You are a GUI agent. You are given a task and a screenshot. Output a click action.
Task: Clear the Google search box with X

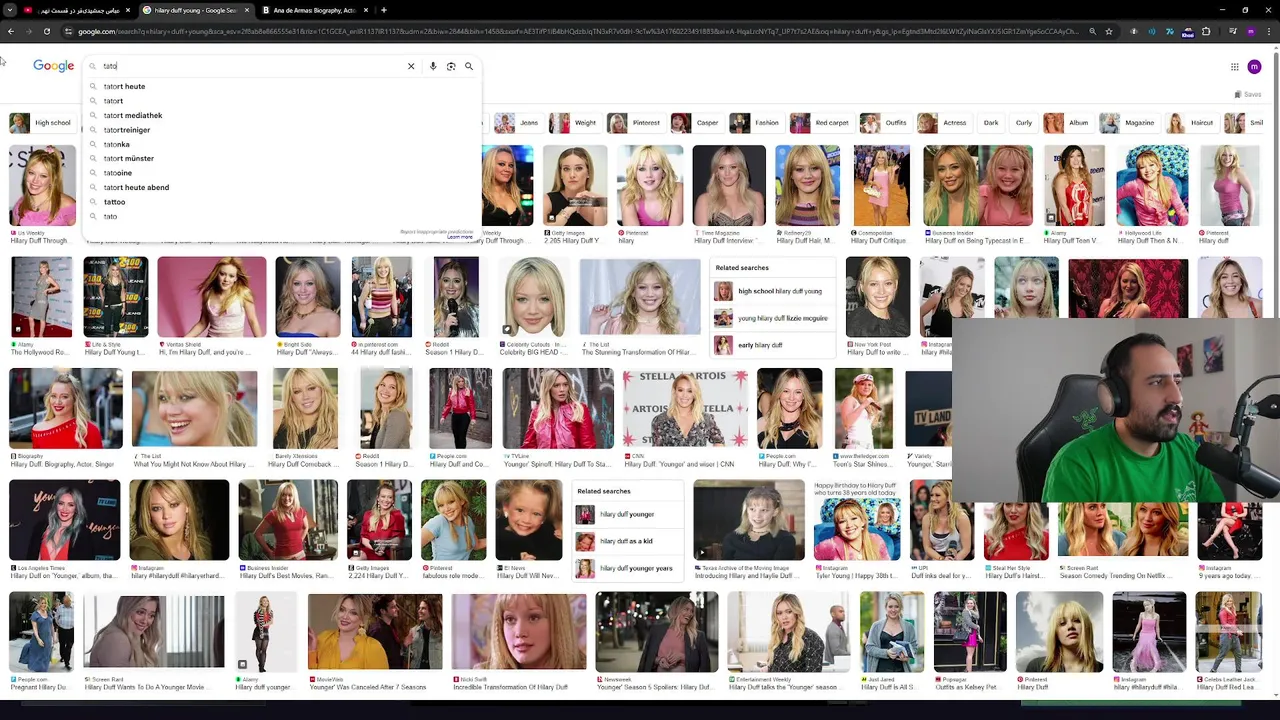click(x=411, y=66)
